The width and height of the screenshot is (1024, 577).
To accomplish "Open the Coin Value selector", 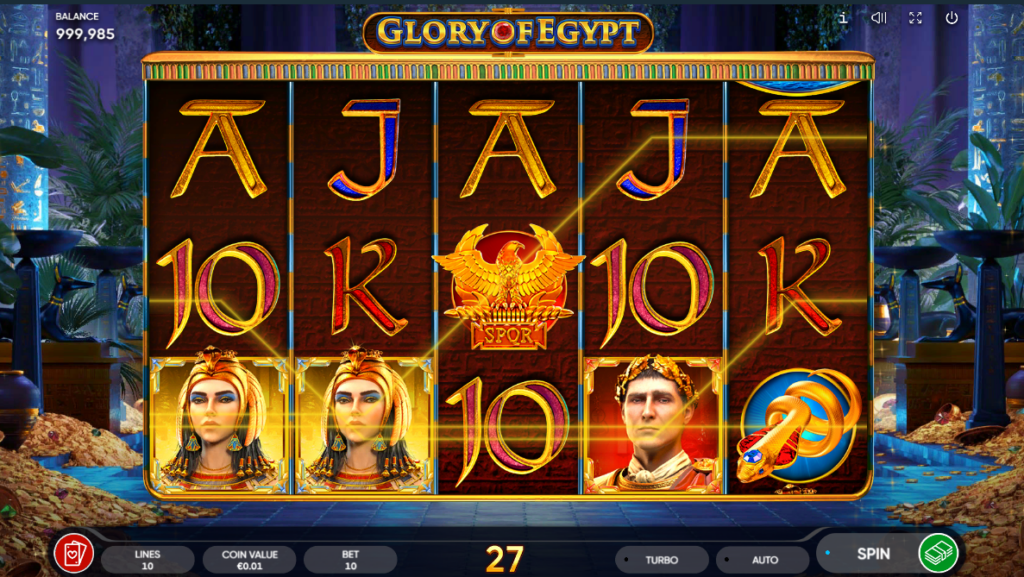I will (x=249, y=559).
